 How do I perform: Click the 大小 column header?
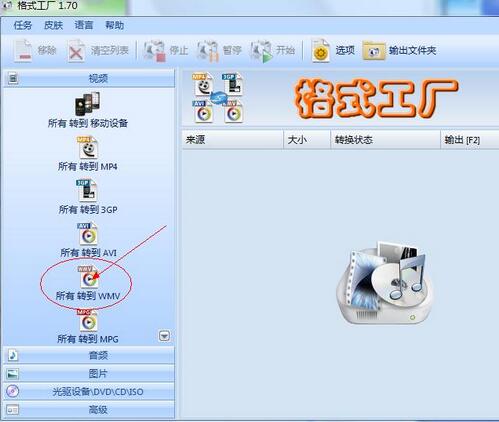[x=307, y=140]
